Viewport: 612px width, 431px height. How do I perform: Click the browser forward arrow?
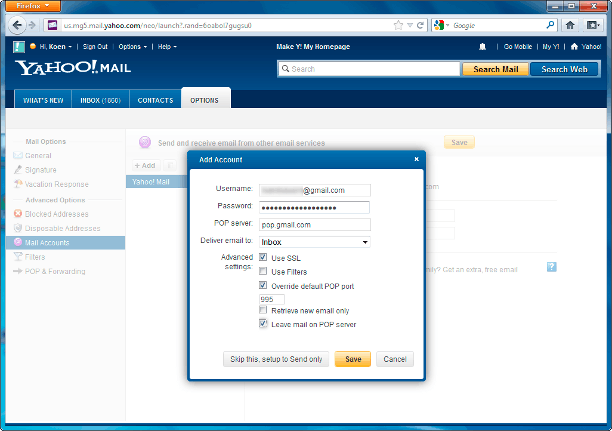pyautogui.click(x=33, y=25)
